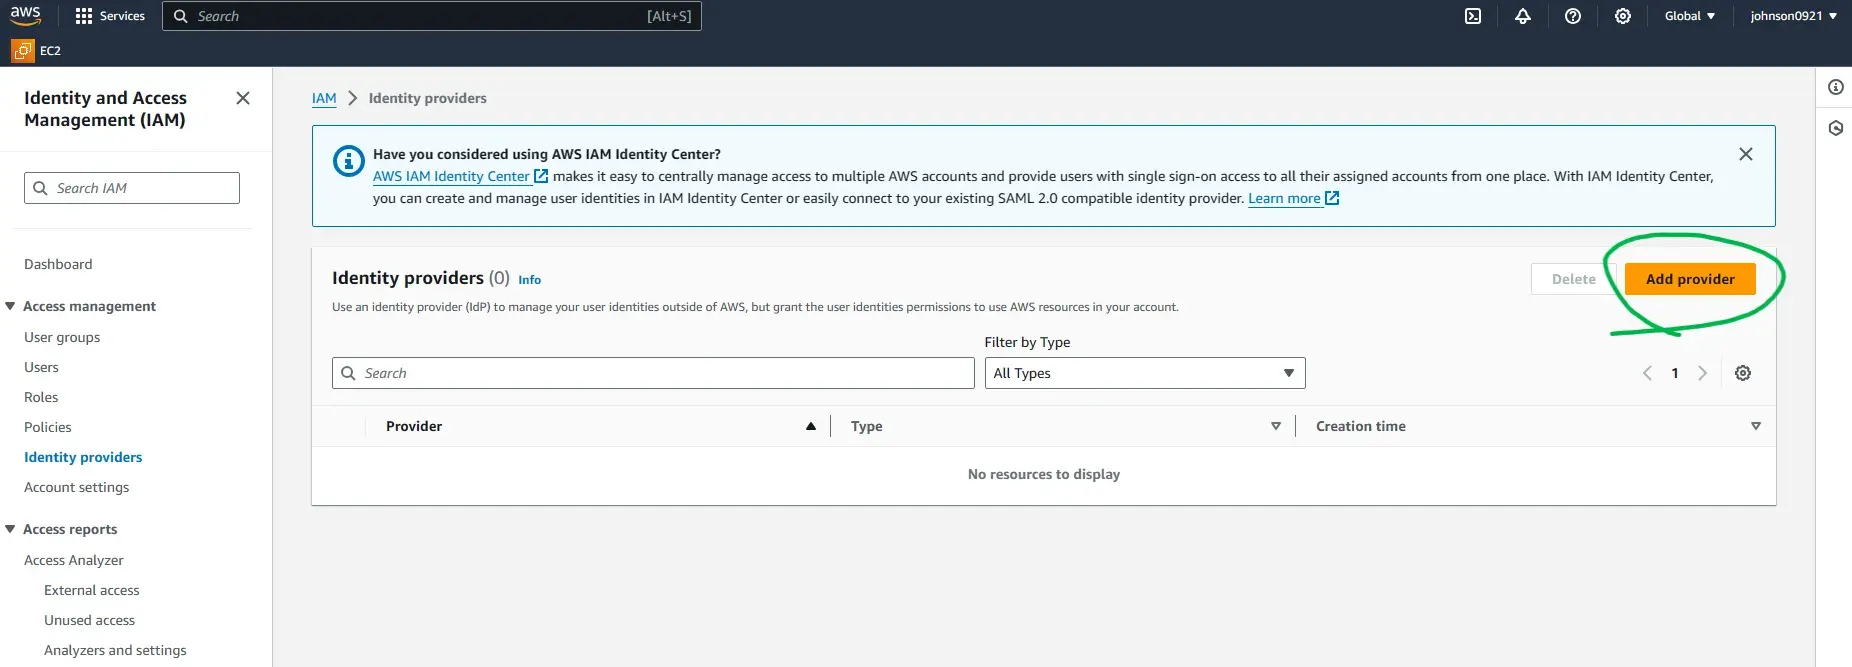The width and height of the screenshot is (1852, 667).
Task: Open Roles in the sidebar
Action: click(41, 397)
